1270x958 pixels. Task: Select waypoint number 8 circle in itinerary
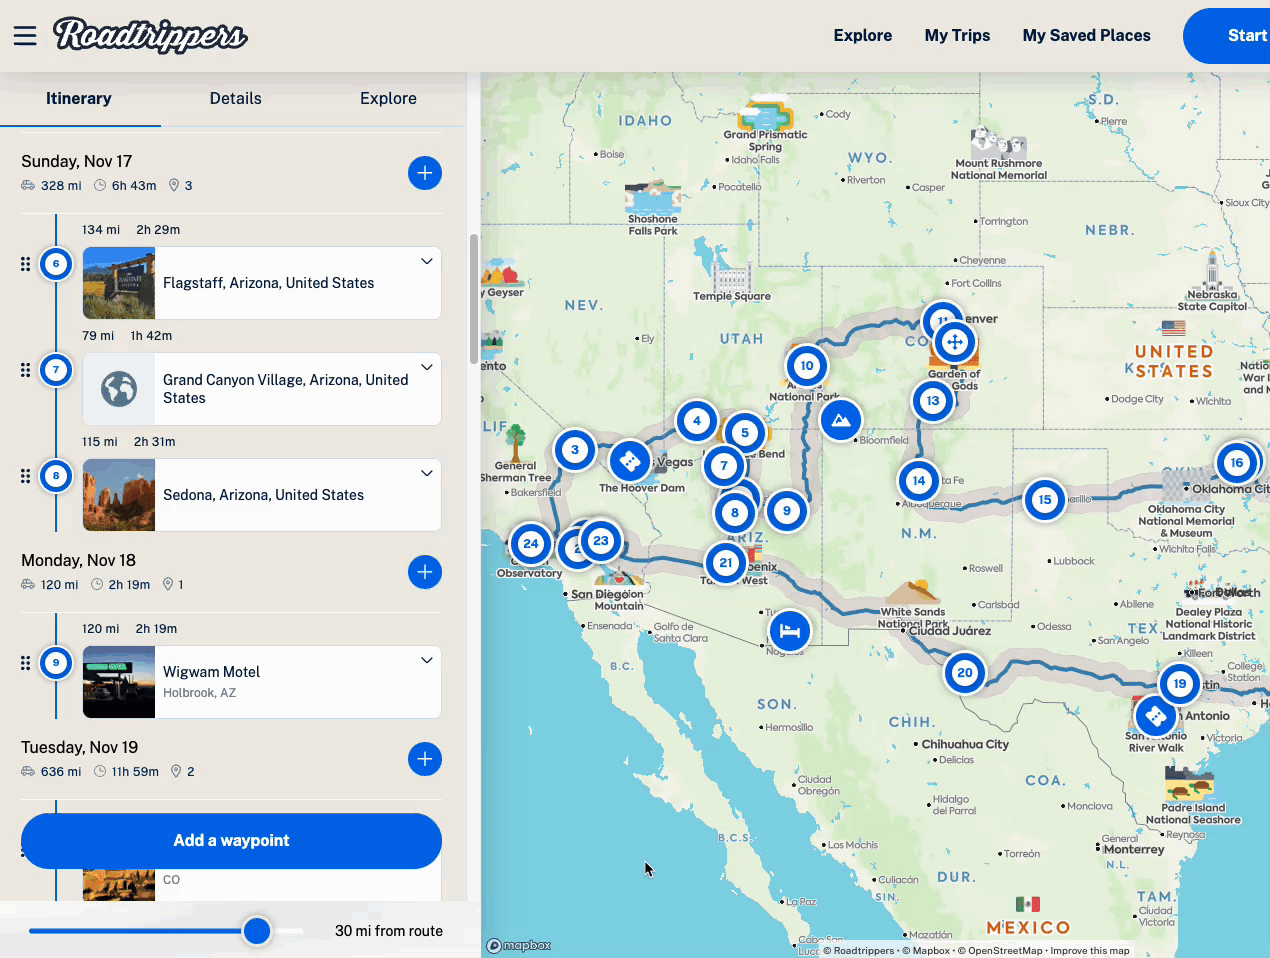pyautogui.click(x=56, y=476)
